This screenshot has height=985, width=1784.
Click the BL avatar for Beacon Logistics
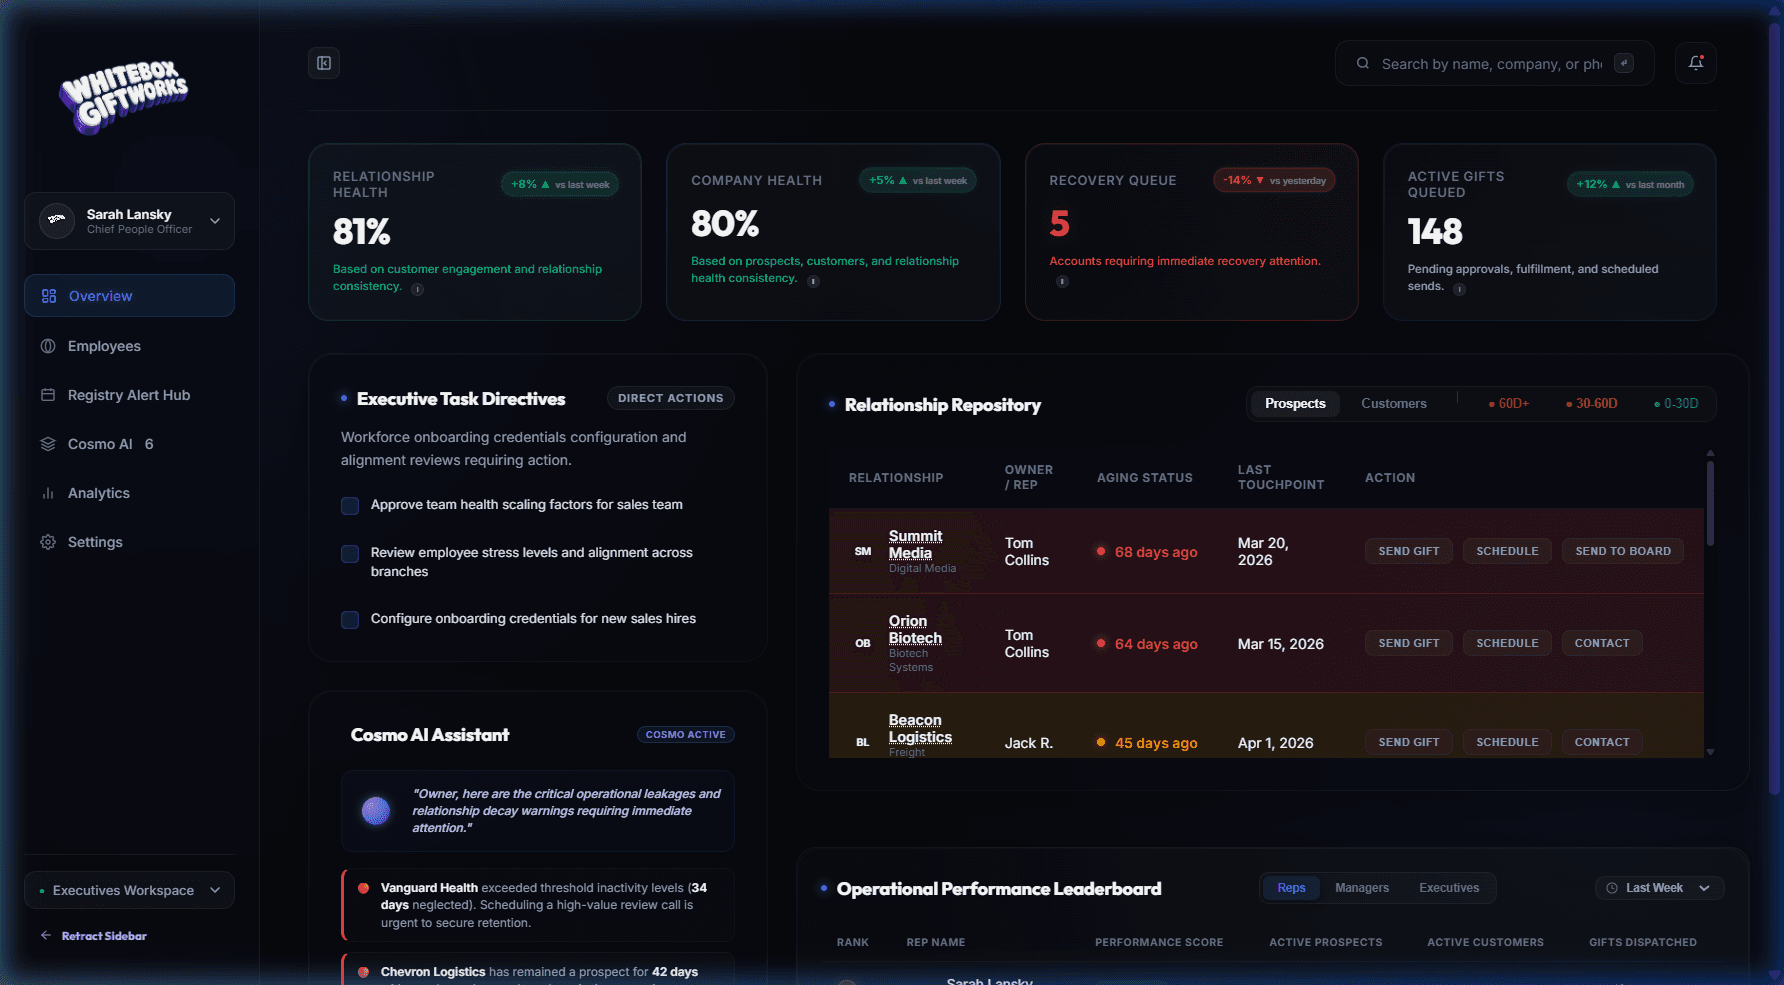pyautogui.click(x=863, y=742)
